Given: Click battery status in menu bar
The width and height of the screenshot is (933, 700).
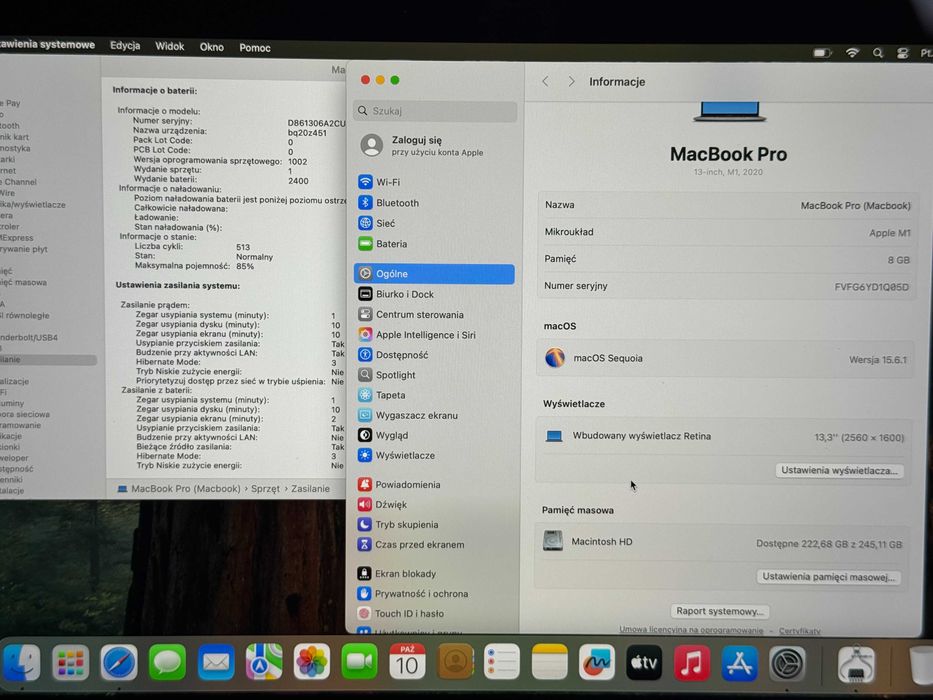Looking at the screenshot, I should 822,53.
